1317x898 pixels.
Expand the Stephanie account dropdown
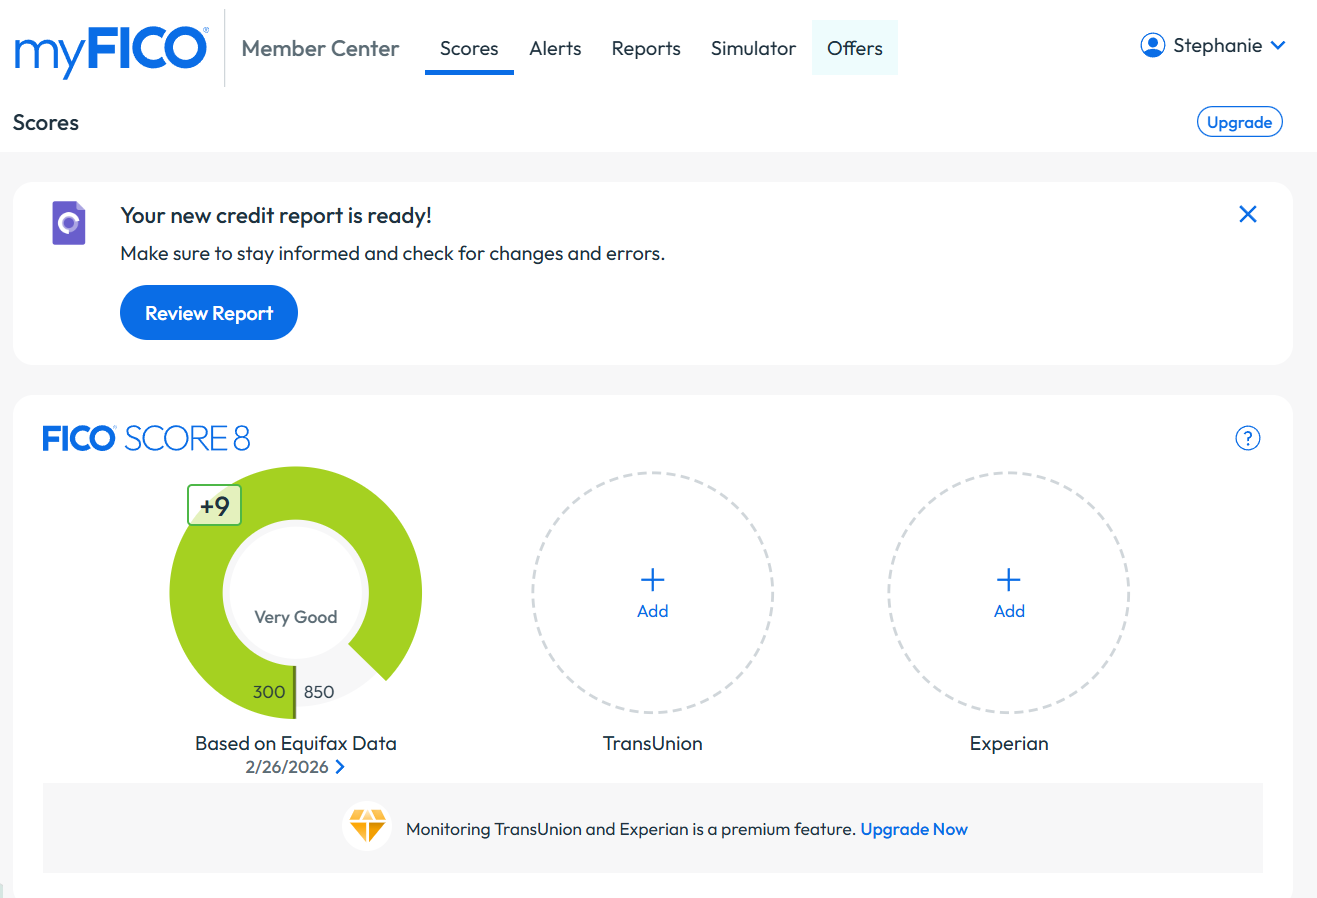pyautogui.click(x=1278, y=45)
